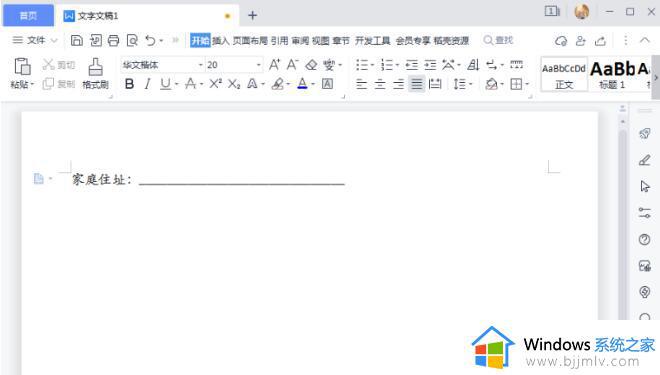Click the 查找 search box
Screen dimensions: 660x375
pyautogui.click(x=498, y=40)
